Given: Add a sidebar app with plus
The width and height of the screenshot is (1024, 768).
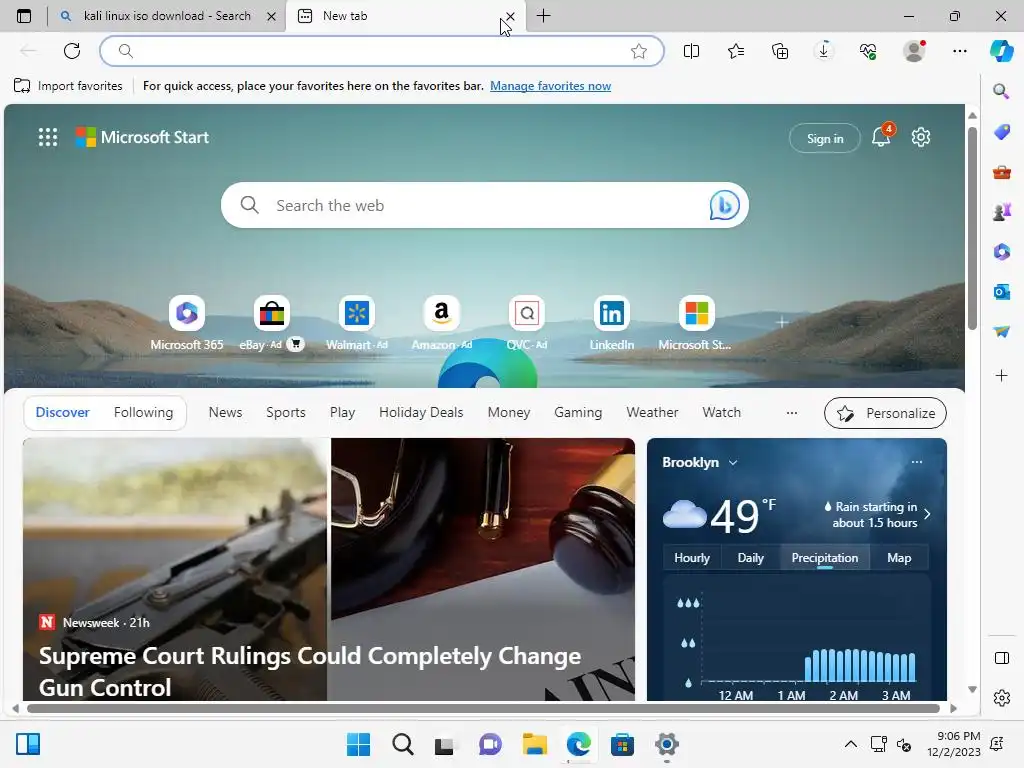Looking at the screenshot, I should tap(1001, 376).
